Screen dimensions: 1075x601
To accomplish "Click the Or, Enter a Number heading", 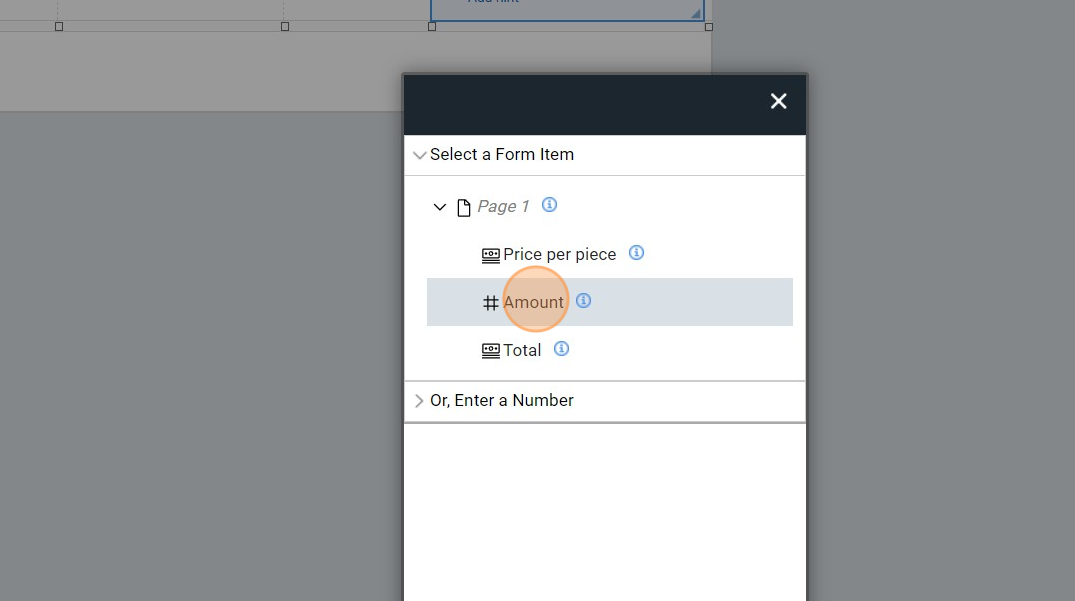I will [502, 401].
